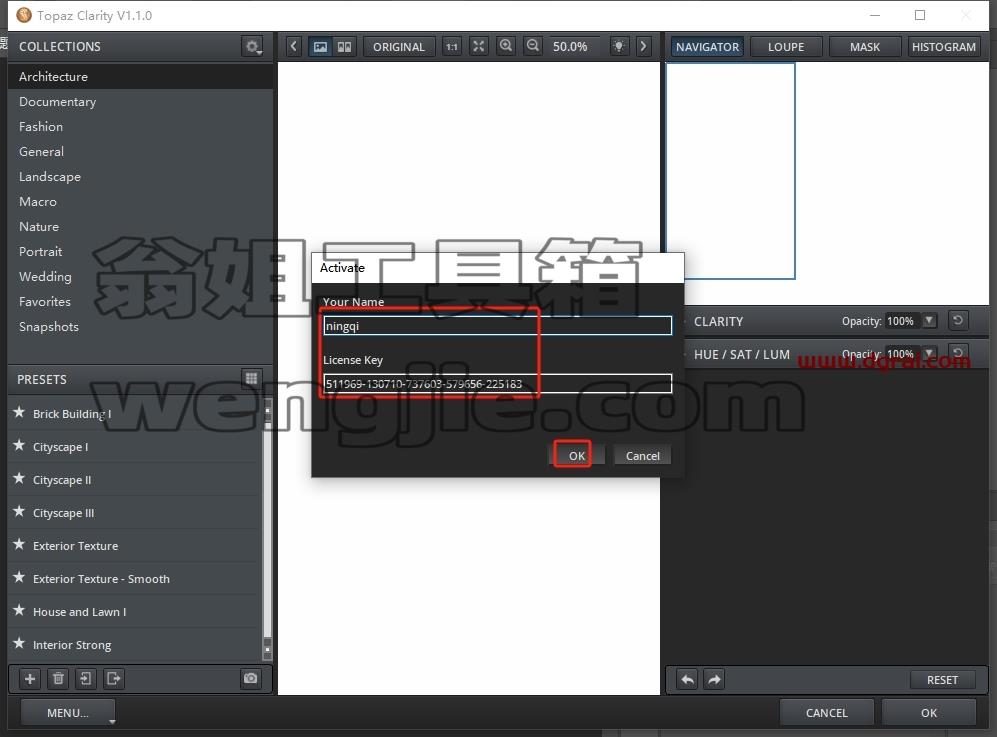The image size is (997, 737).
Task: Open the Hue/Sat/Lum opacity dropdown arrow
Action: click(929, 353)
